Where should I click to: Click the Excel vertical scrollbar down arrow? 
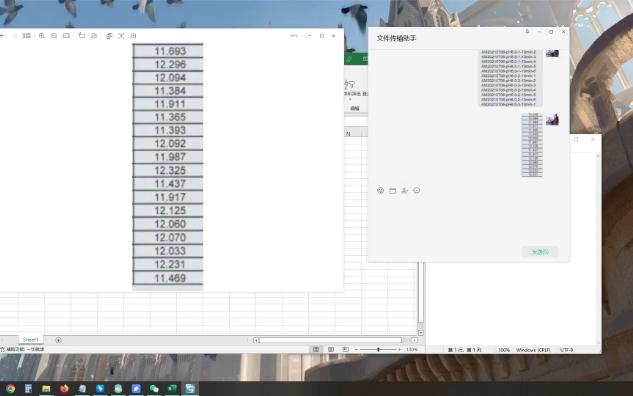421,333
